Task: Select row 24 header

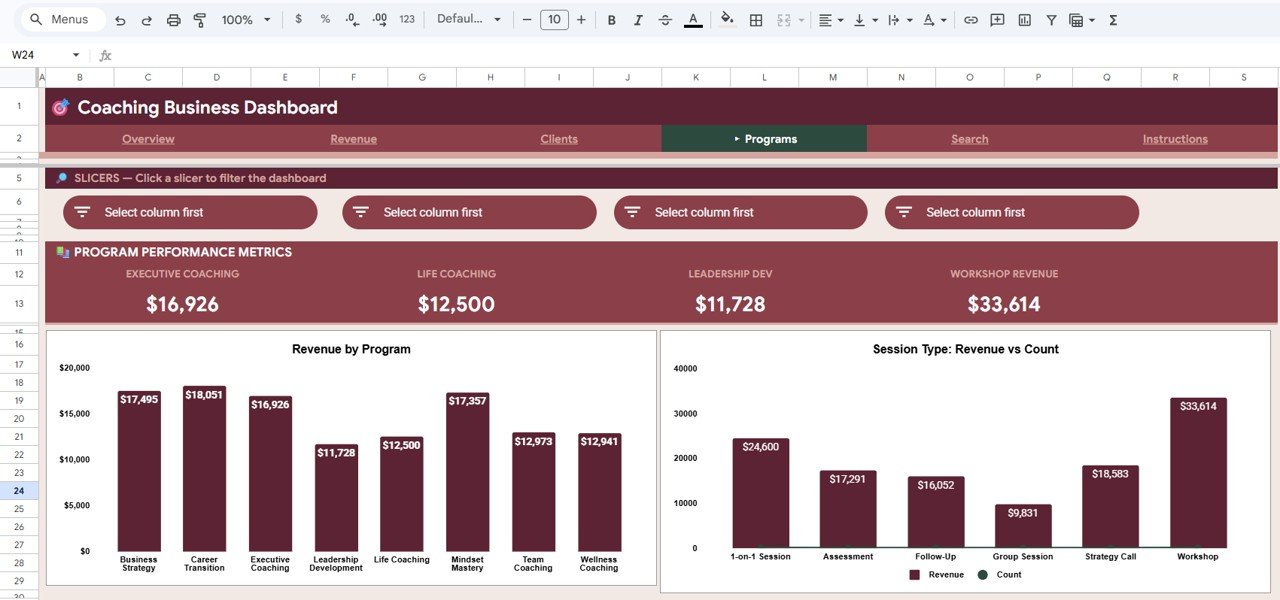Action: pyautogui.click(x=19, y=491)
